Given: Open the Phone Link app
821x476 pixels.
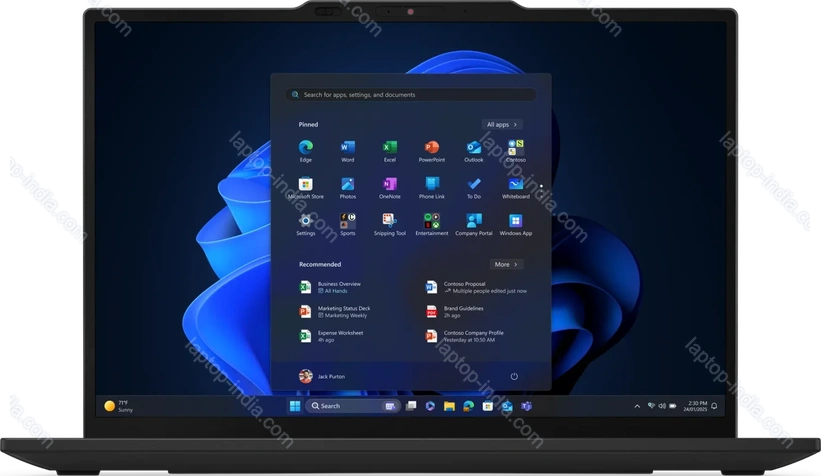Looking at the screenshot, I should coord(432,185).
